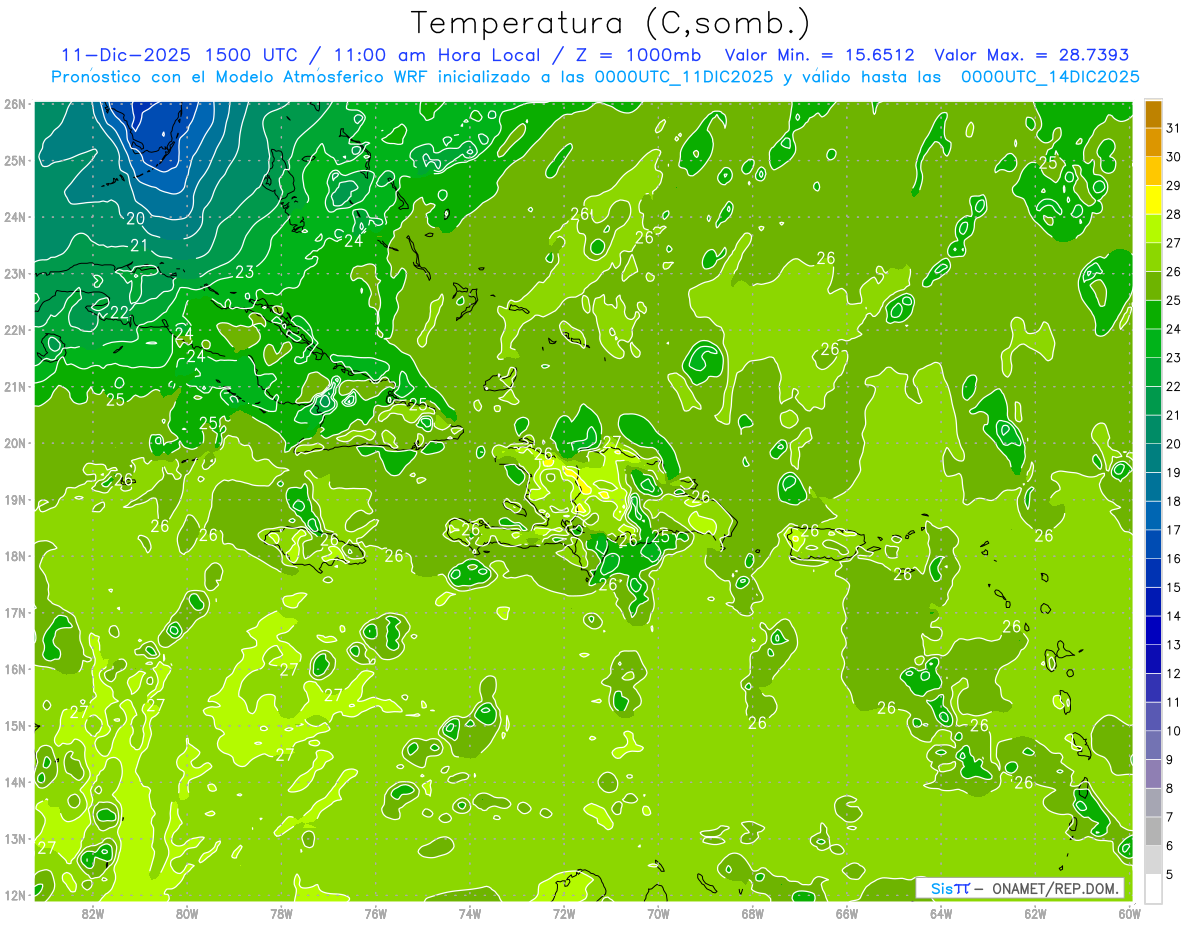Click the '19N' latitude axis label
The height and width of the screenshot is (927, 1200).
pos(14,499)
